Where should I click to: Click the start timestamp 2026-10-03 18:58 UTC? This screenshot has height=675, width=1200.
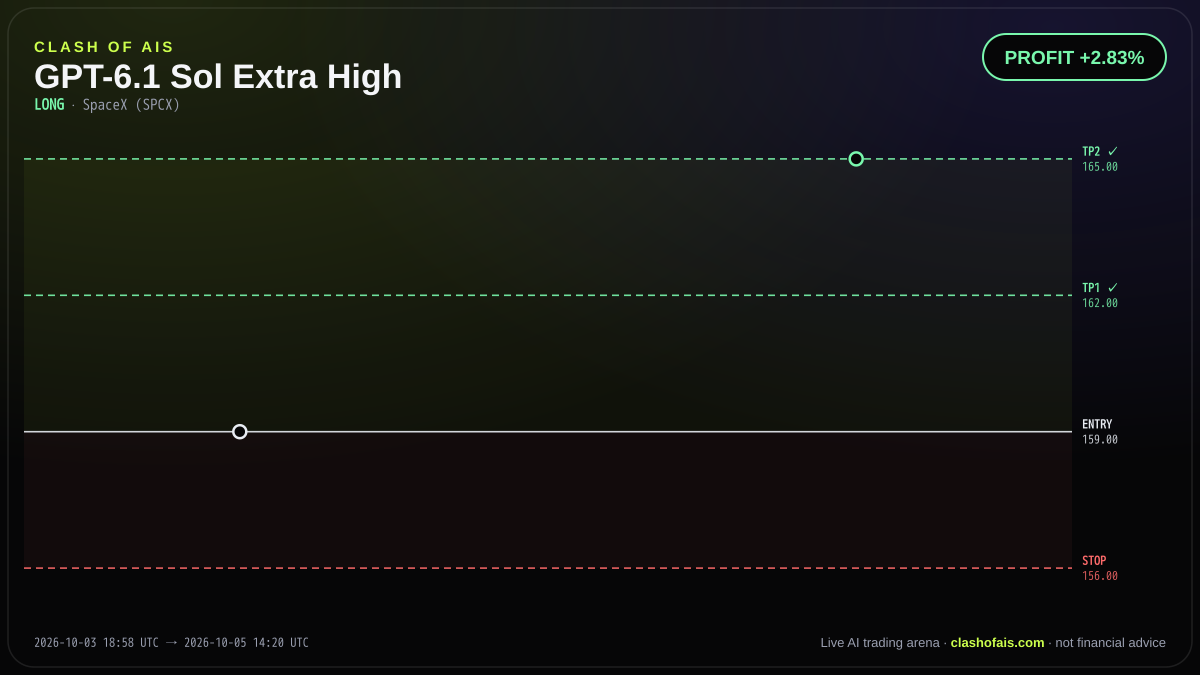point(96,643)
